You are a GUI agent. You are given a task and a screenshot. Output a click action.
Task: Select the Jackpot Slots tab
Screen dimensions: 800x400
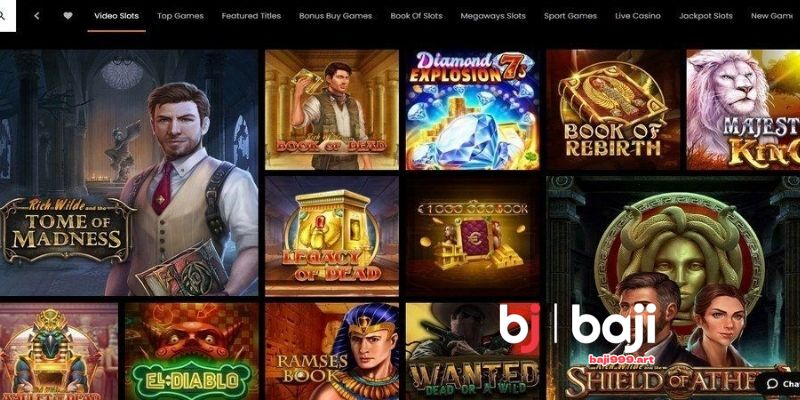(706, 16)
